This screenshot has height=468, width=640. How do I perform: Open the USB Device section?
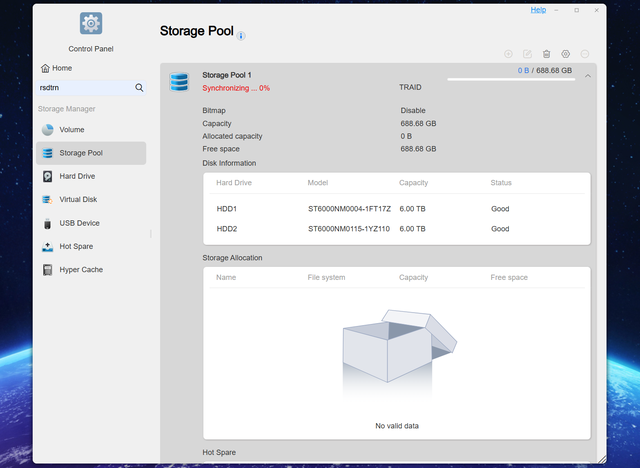tap(91, 223)
